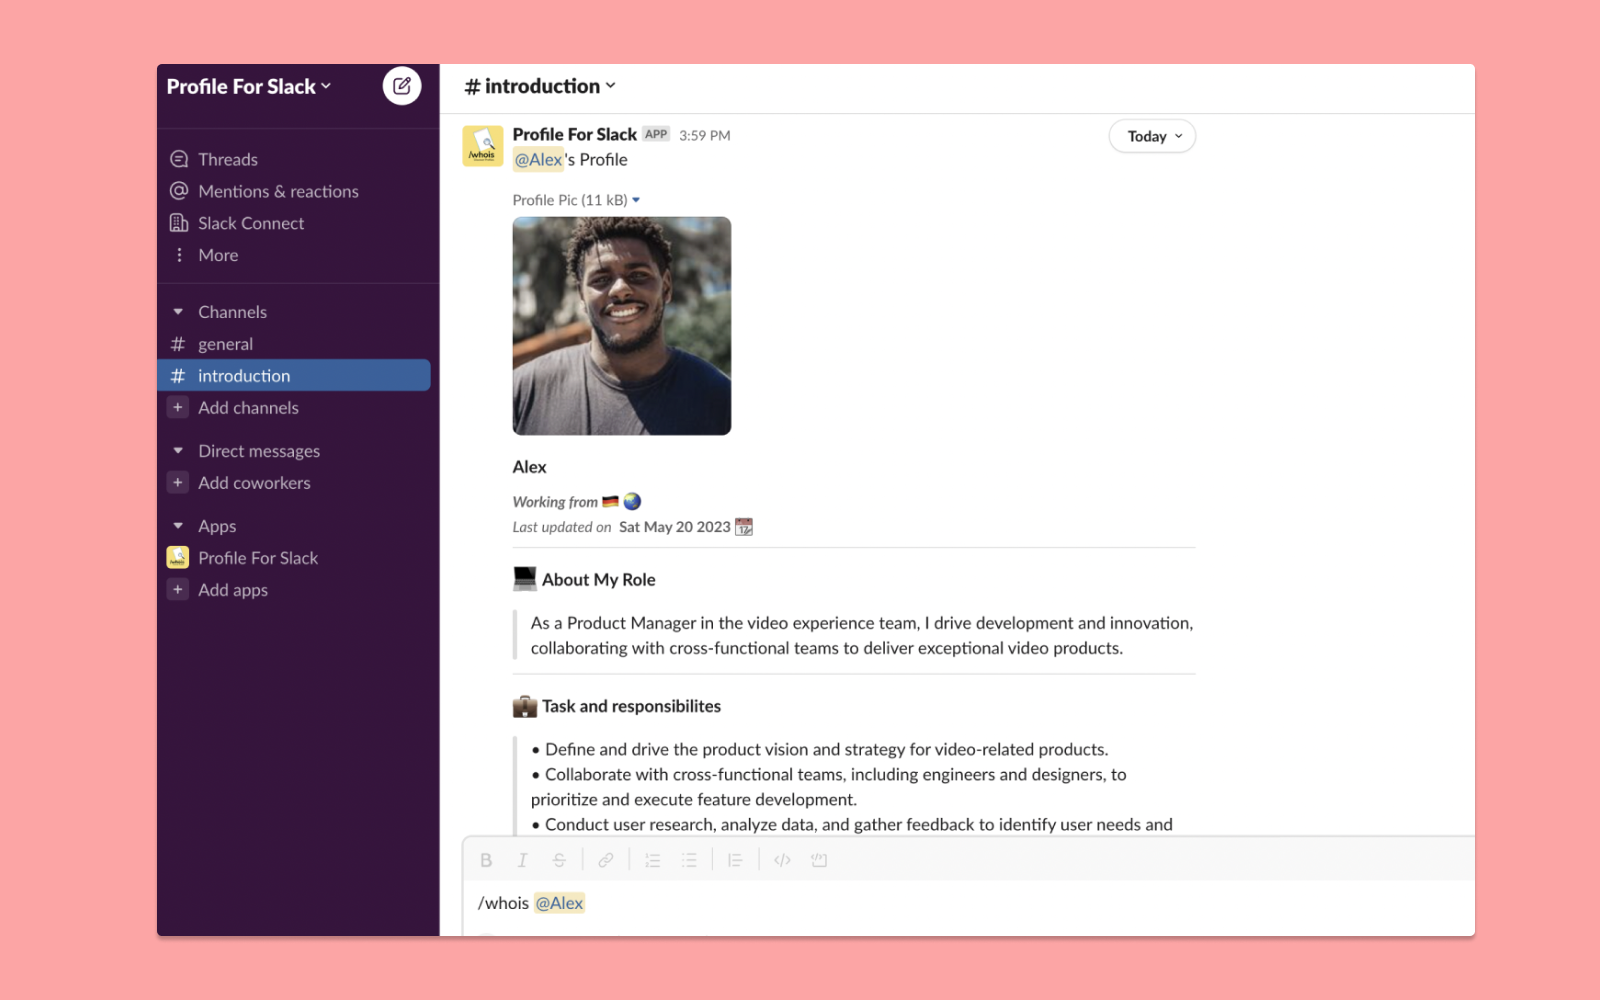Image resolution: width=1600 pixels, height=1000 pixels.
Task: Click the blockquote icon
Action: (x=735, y=860)
